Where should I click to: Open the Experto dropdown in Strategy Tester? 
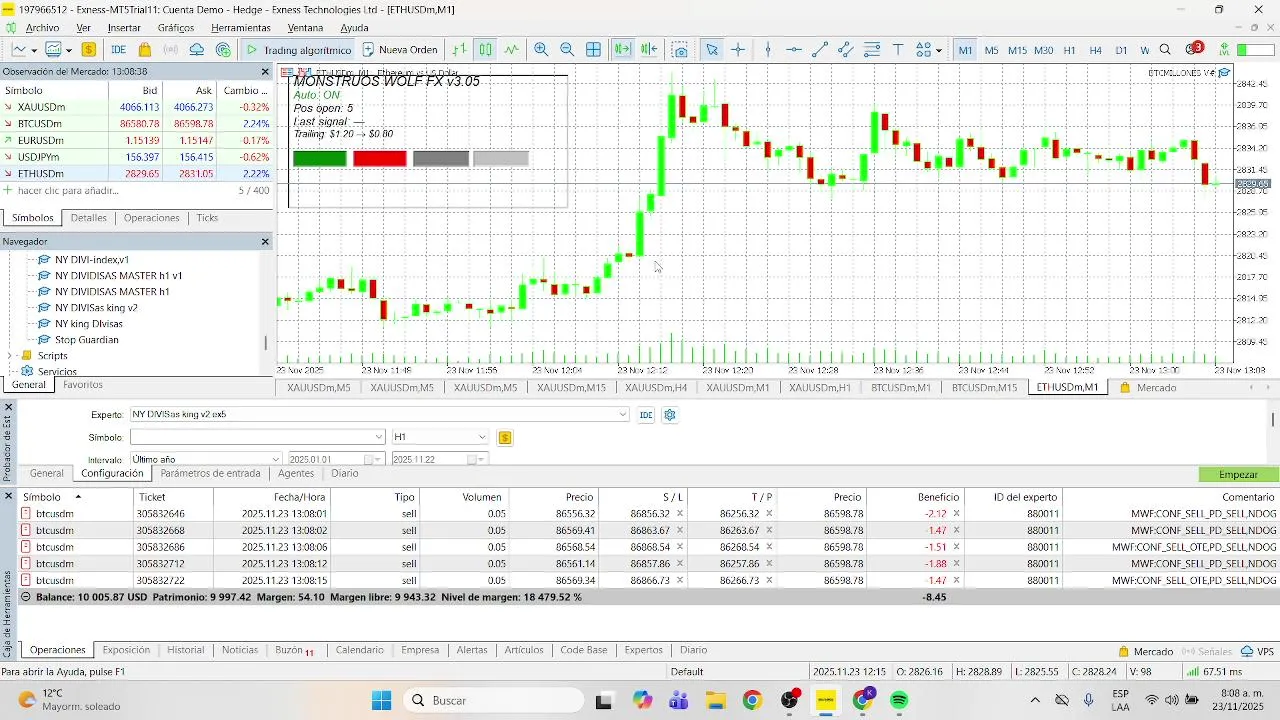coord(623,415)
